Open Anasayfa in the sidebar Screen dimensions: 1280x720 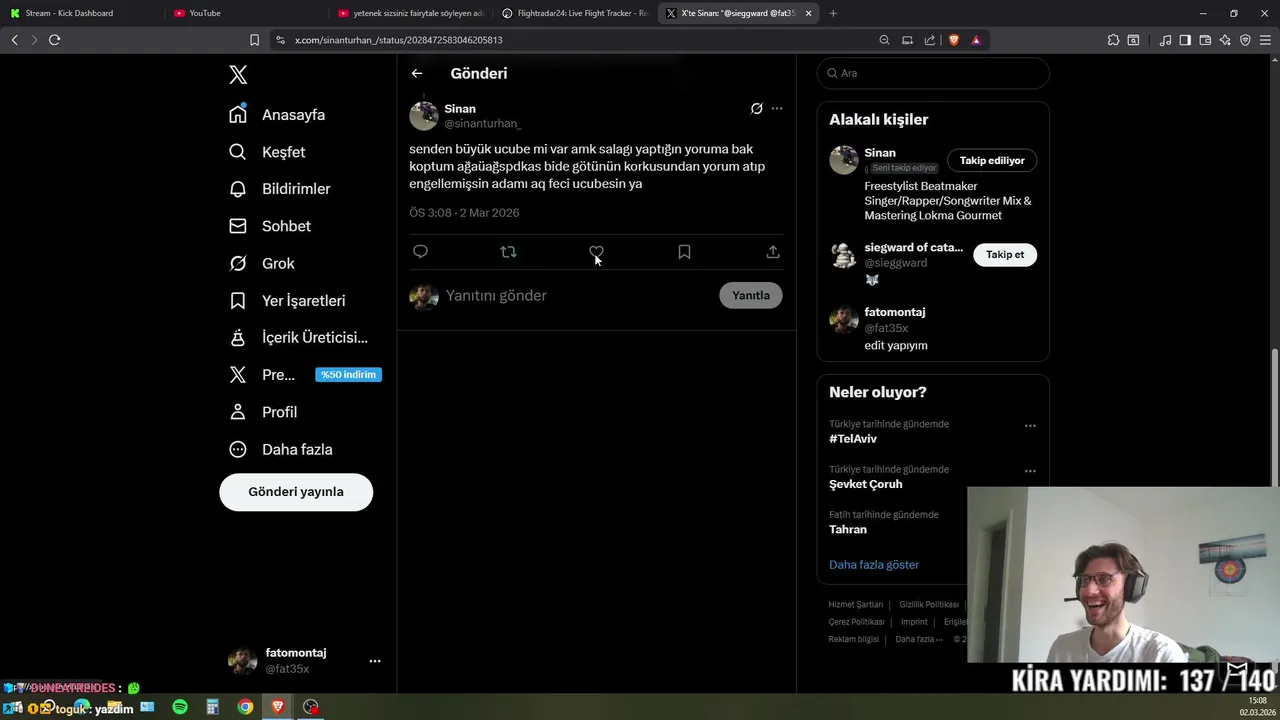click(277, 114)
